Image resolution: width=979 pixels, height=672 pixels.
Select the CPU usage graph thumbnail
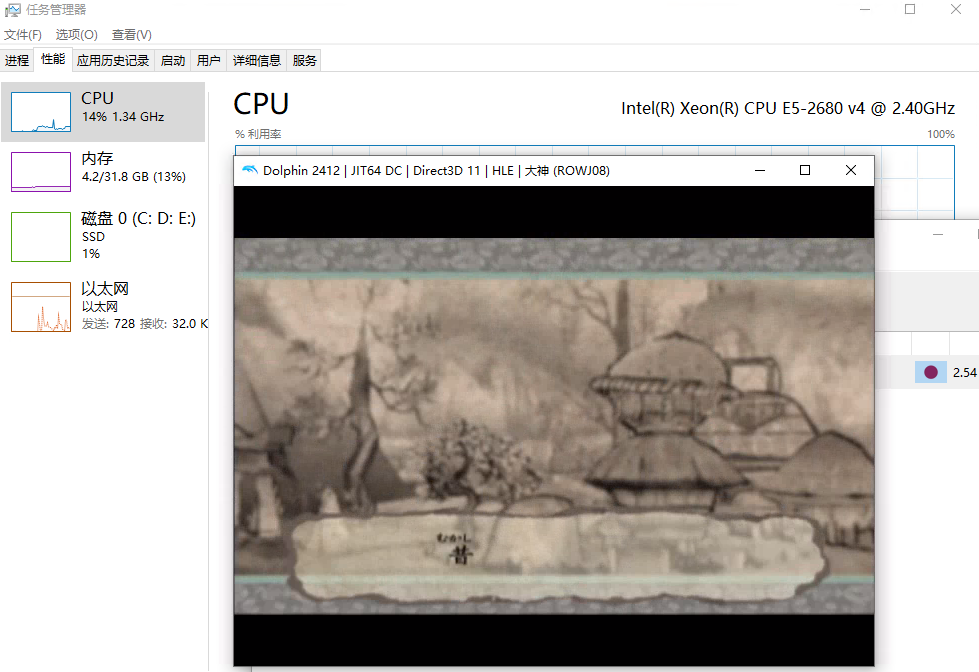pos(41,112)
